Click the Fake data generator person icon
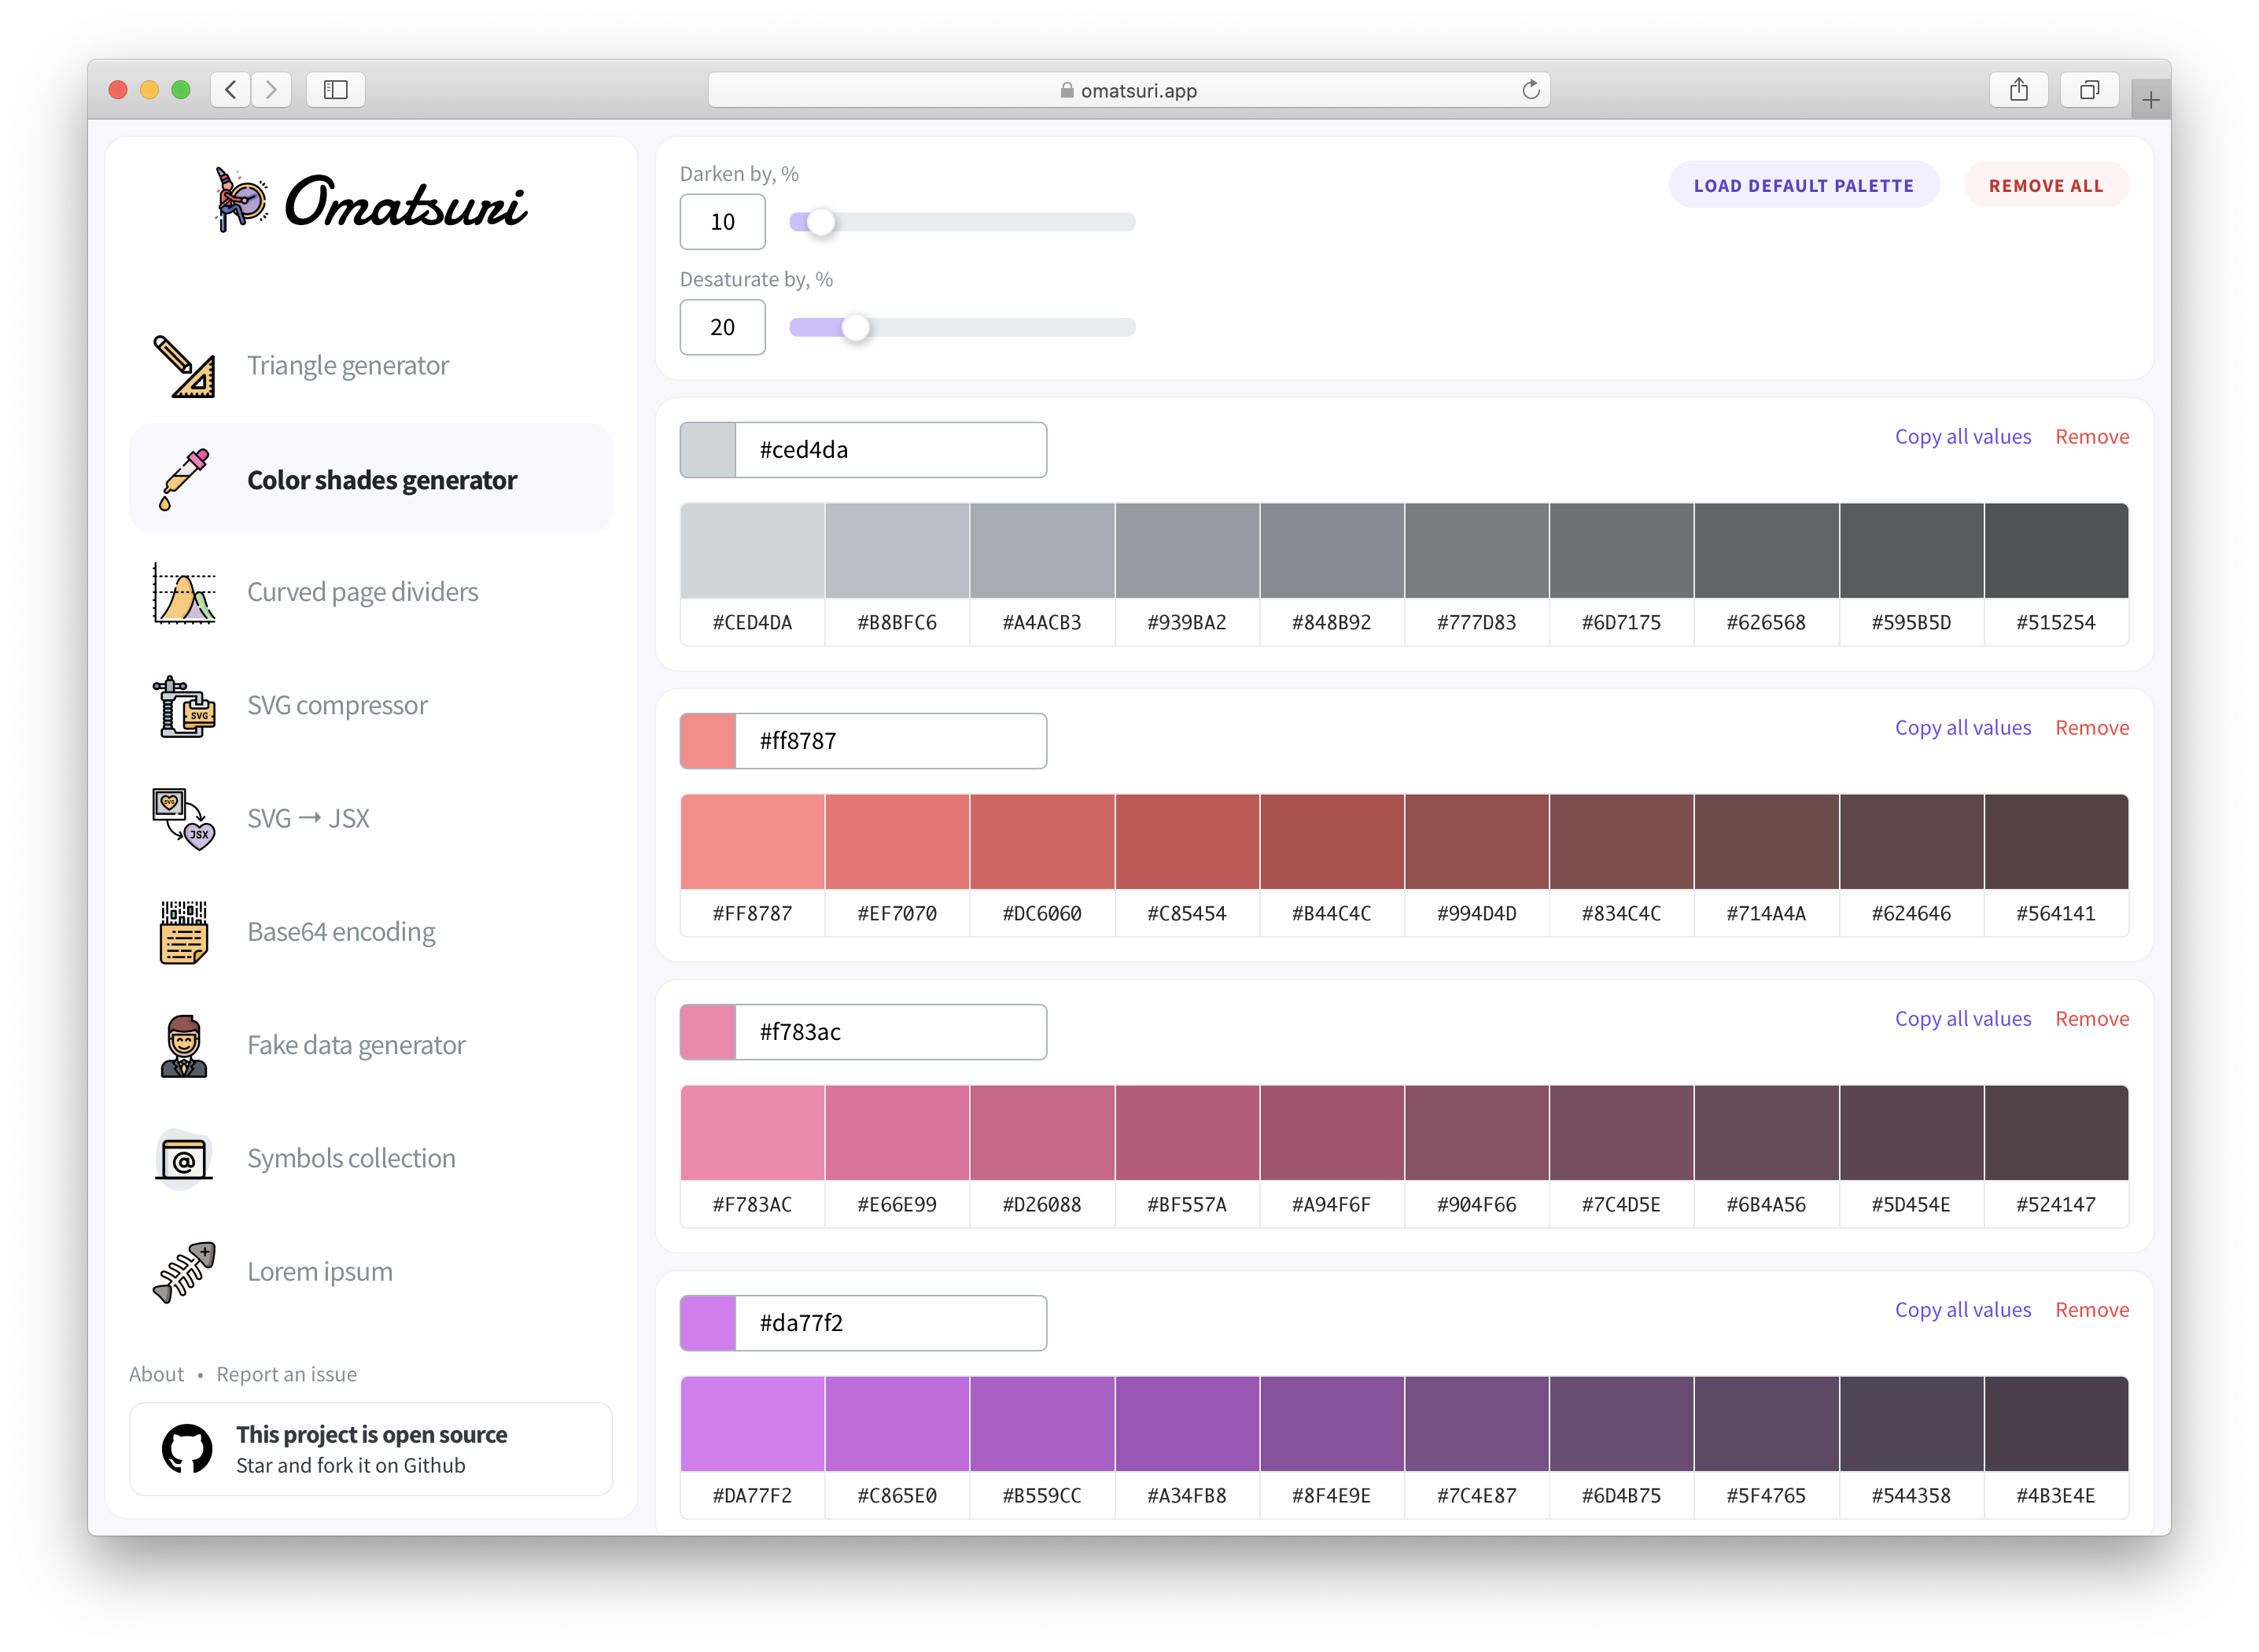Screen dimensions: 2259x1652 [x=184, y=1046]
